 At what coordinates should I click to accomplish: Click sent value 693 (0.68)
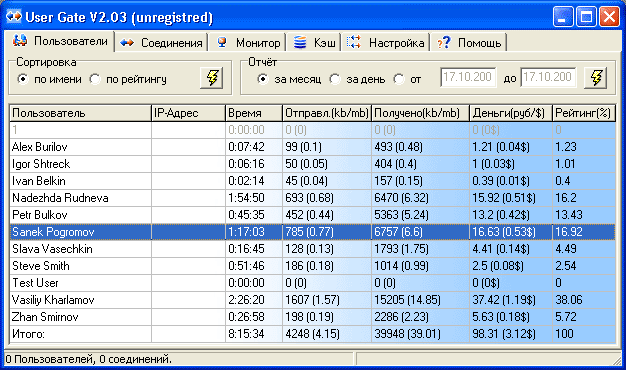pyautogui.click(x=309, y=198)
